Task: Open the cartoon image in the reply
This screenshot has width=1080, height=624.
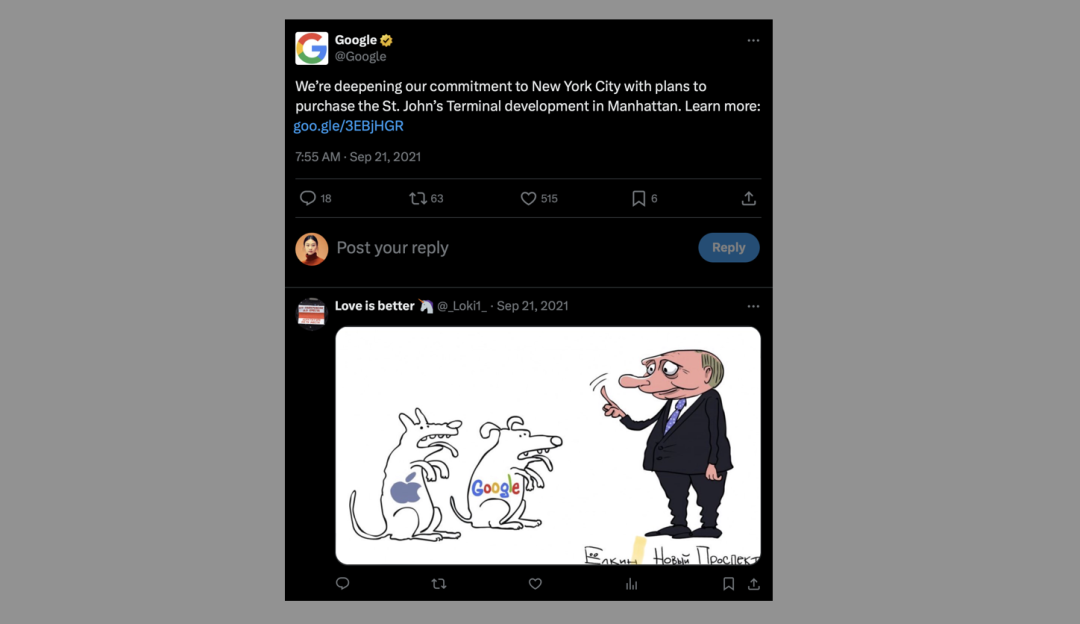Action: click(x=547, y=445)
